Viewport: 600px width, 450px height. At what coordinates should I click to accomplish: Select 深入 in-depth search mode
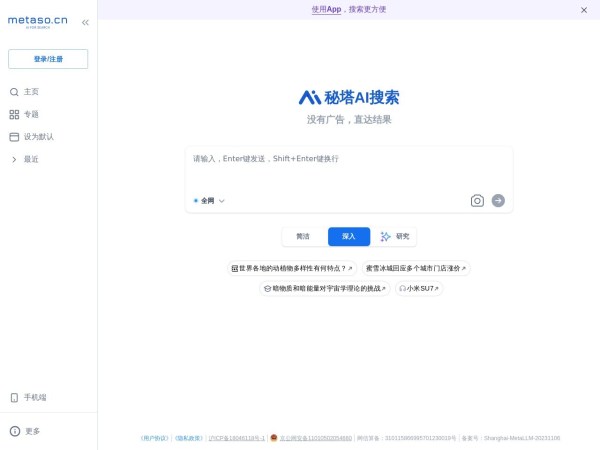coord(348,237)
